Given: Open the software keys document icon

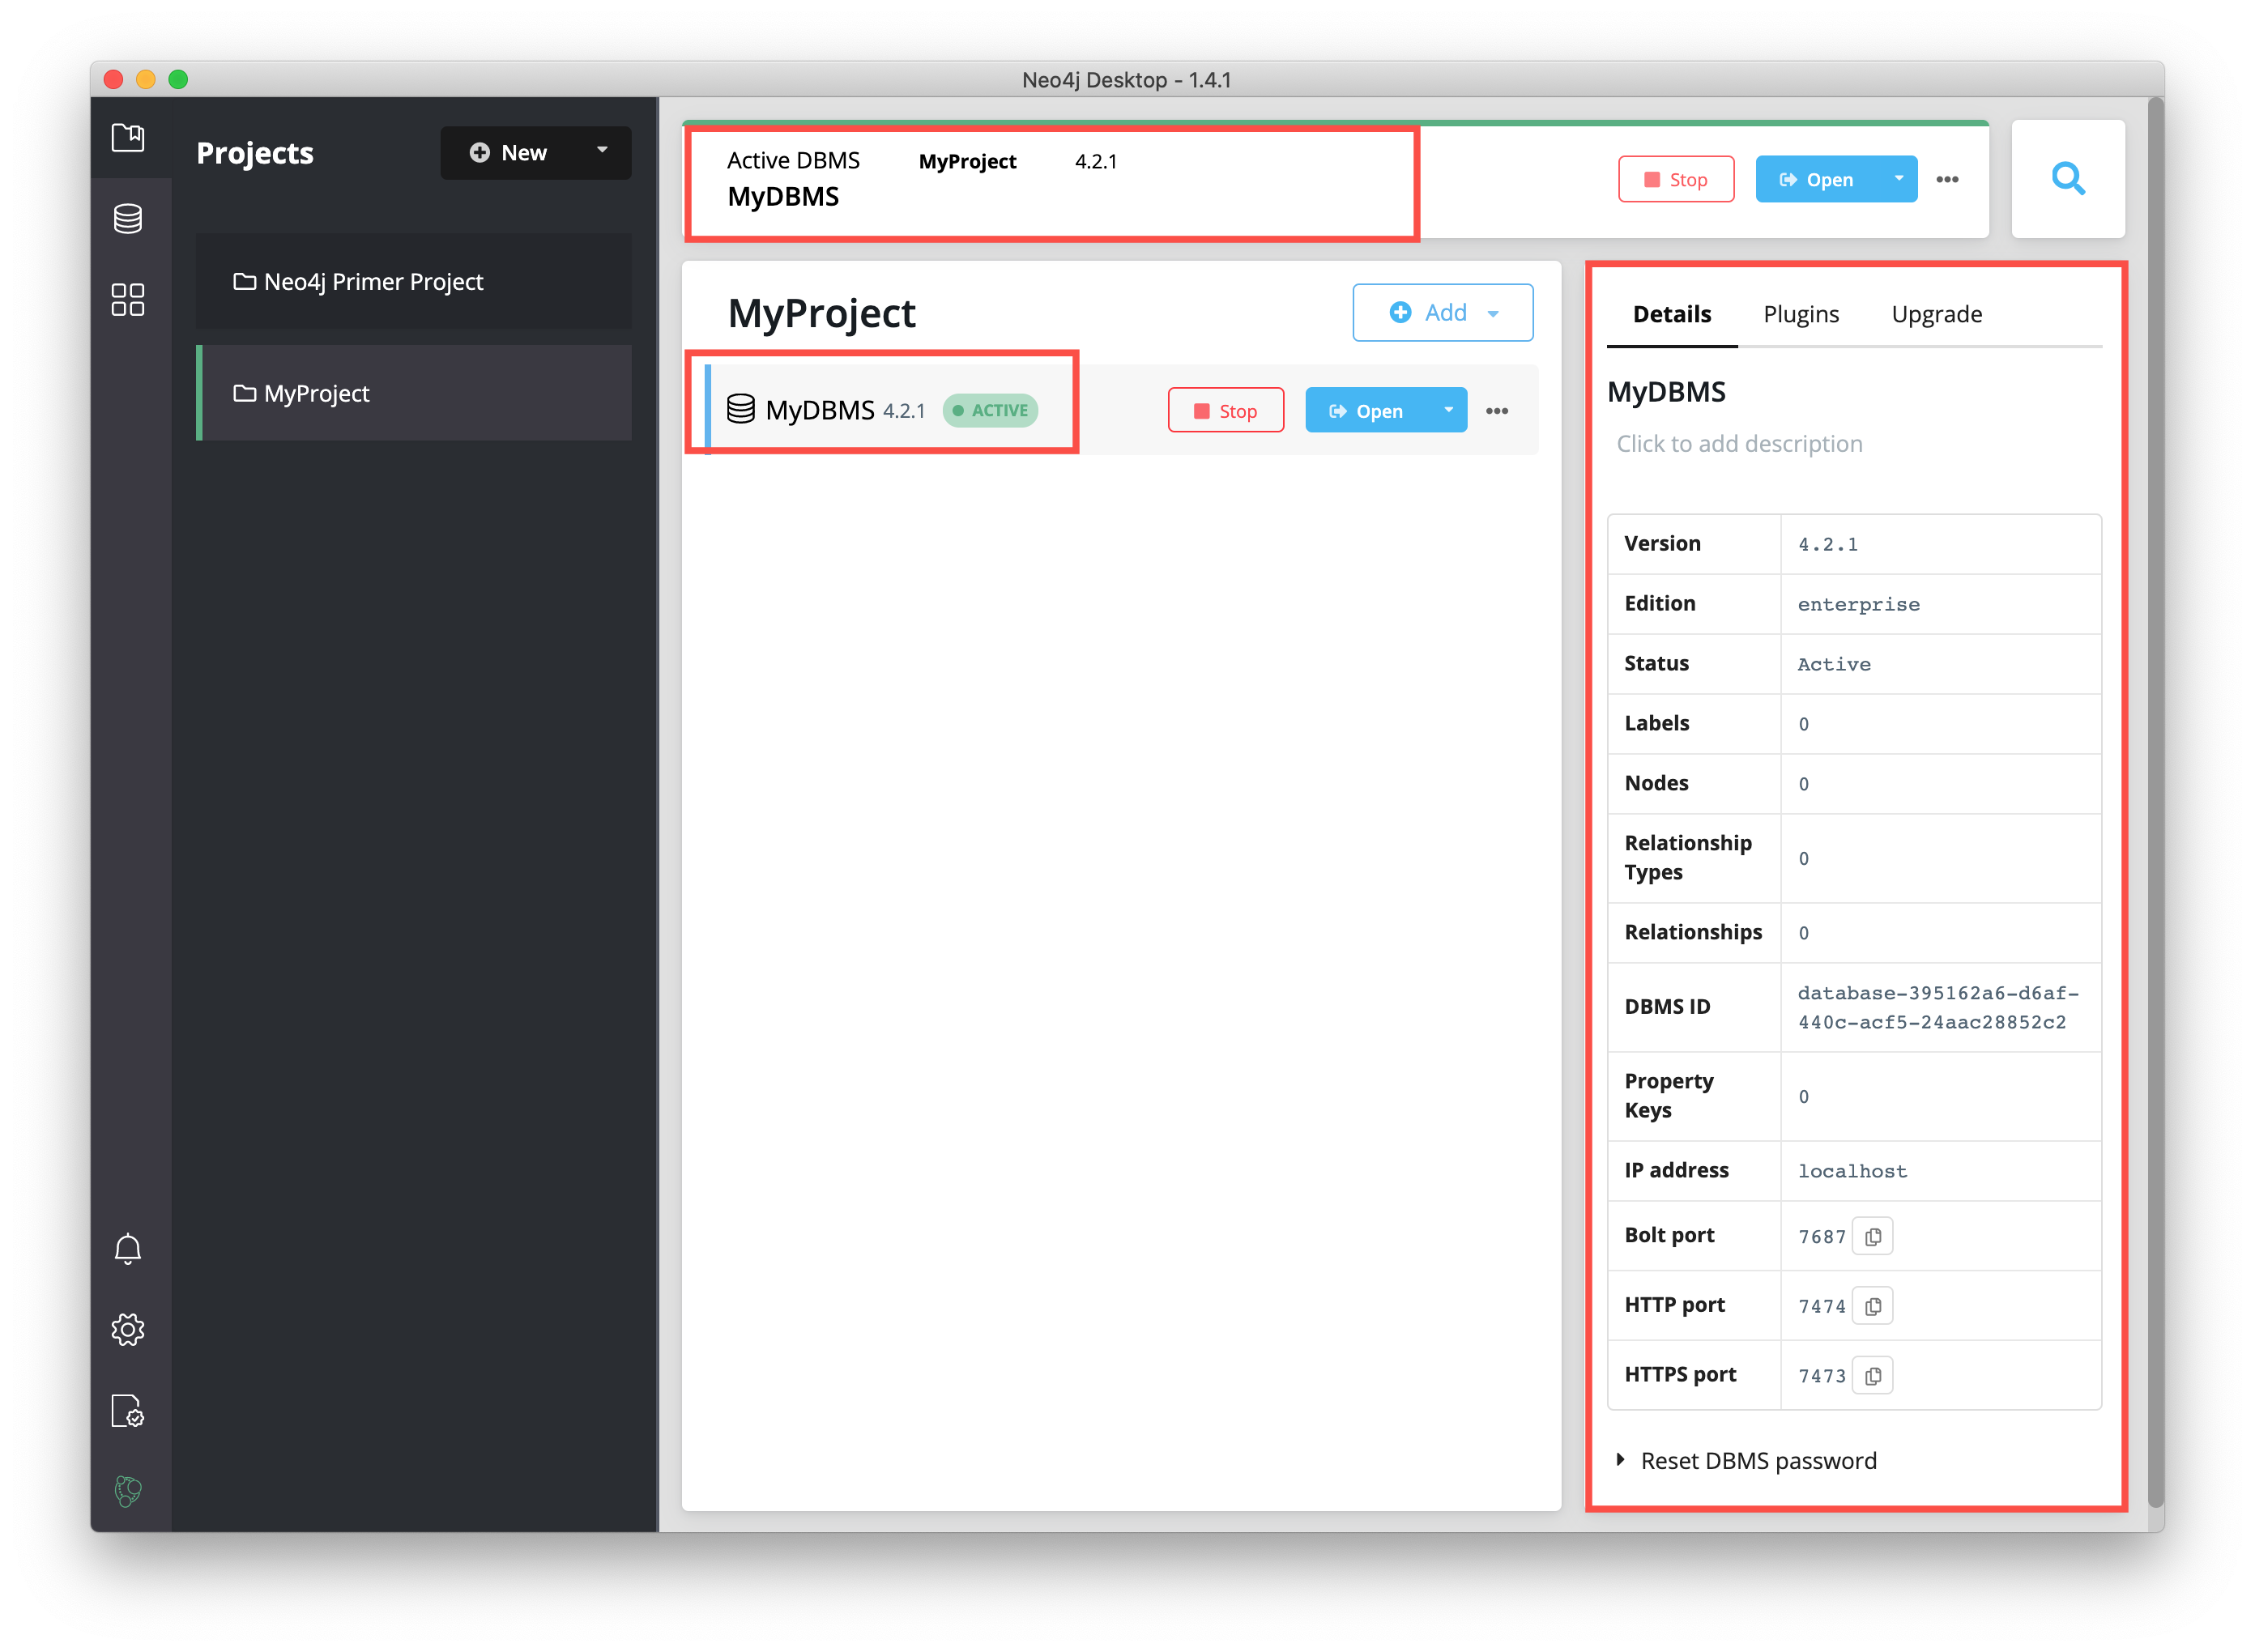Looking at the screenshot, I should (128, 1411).
